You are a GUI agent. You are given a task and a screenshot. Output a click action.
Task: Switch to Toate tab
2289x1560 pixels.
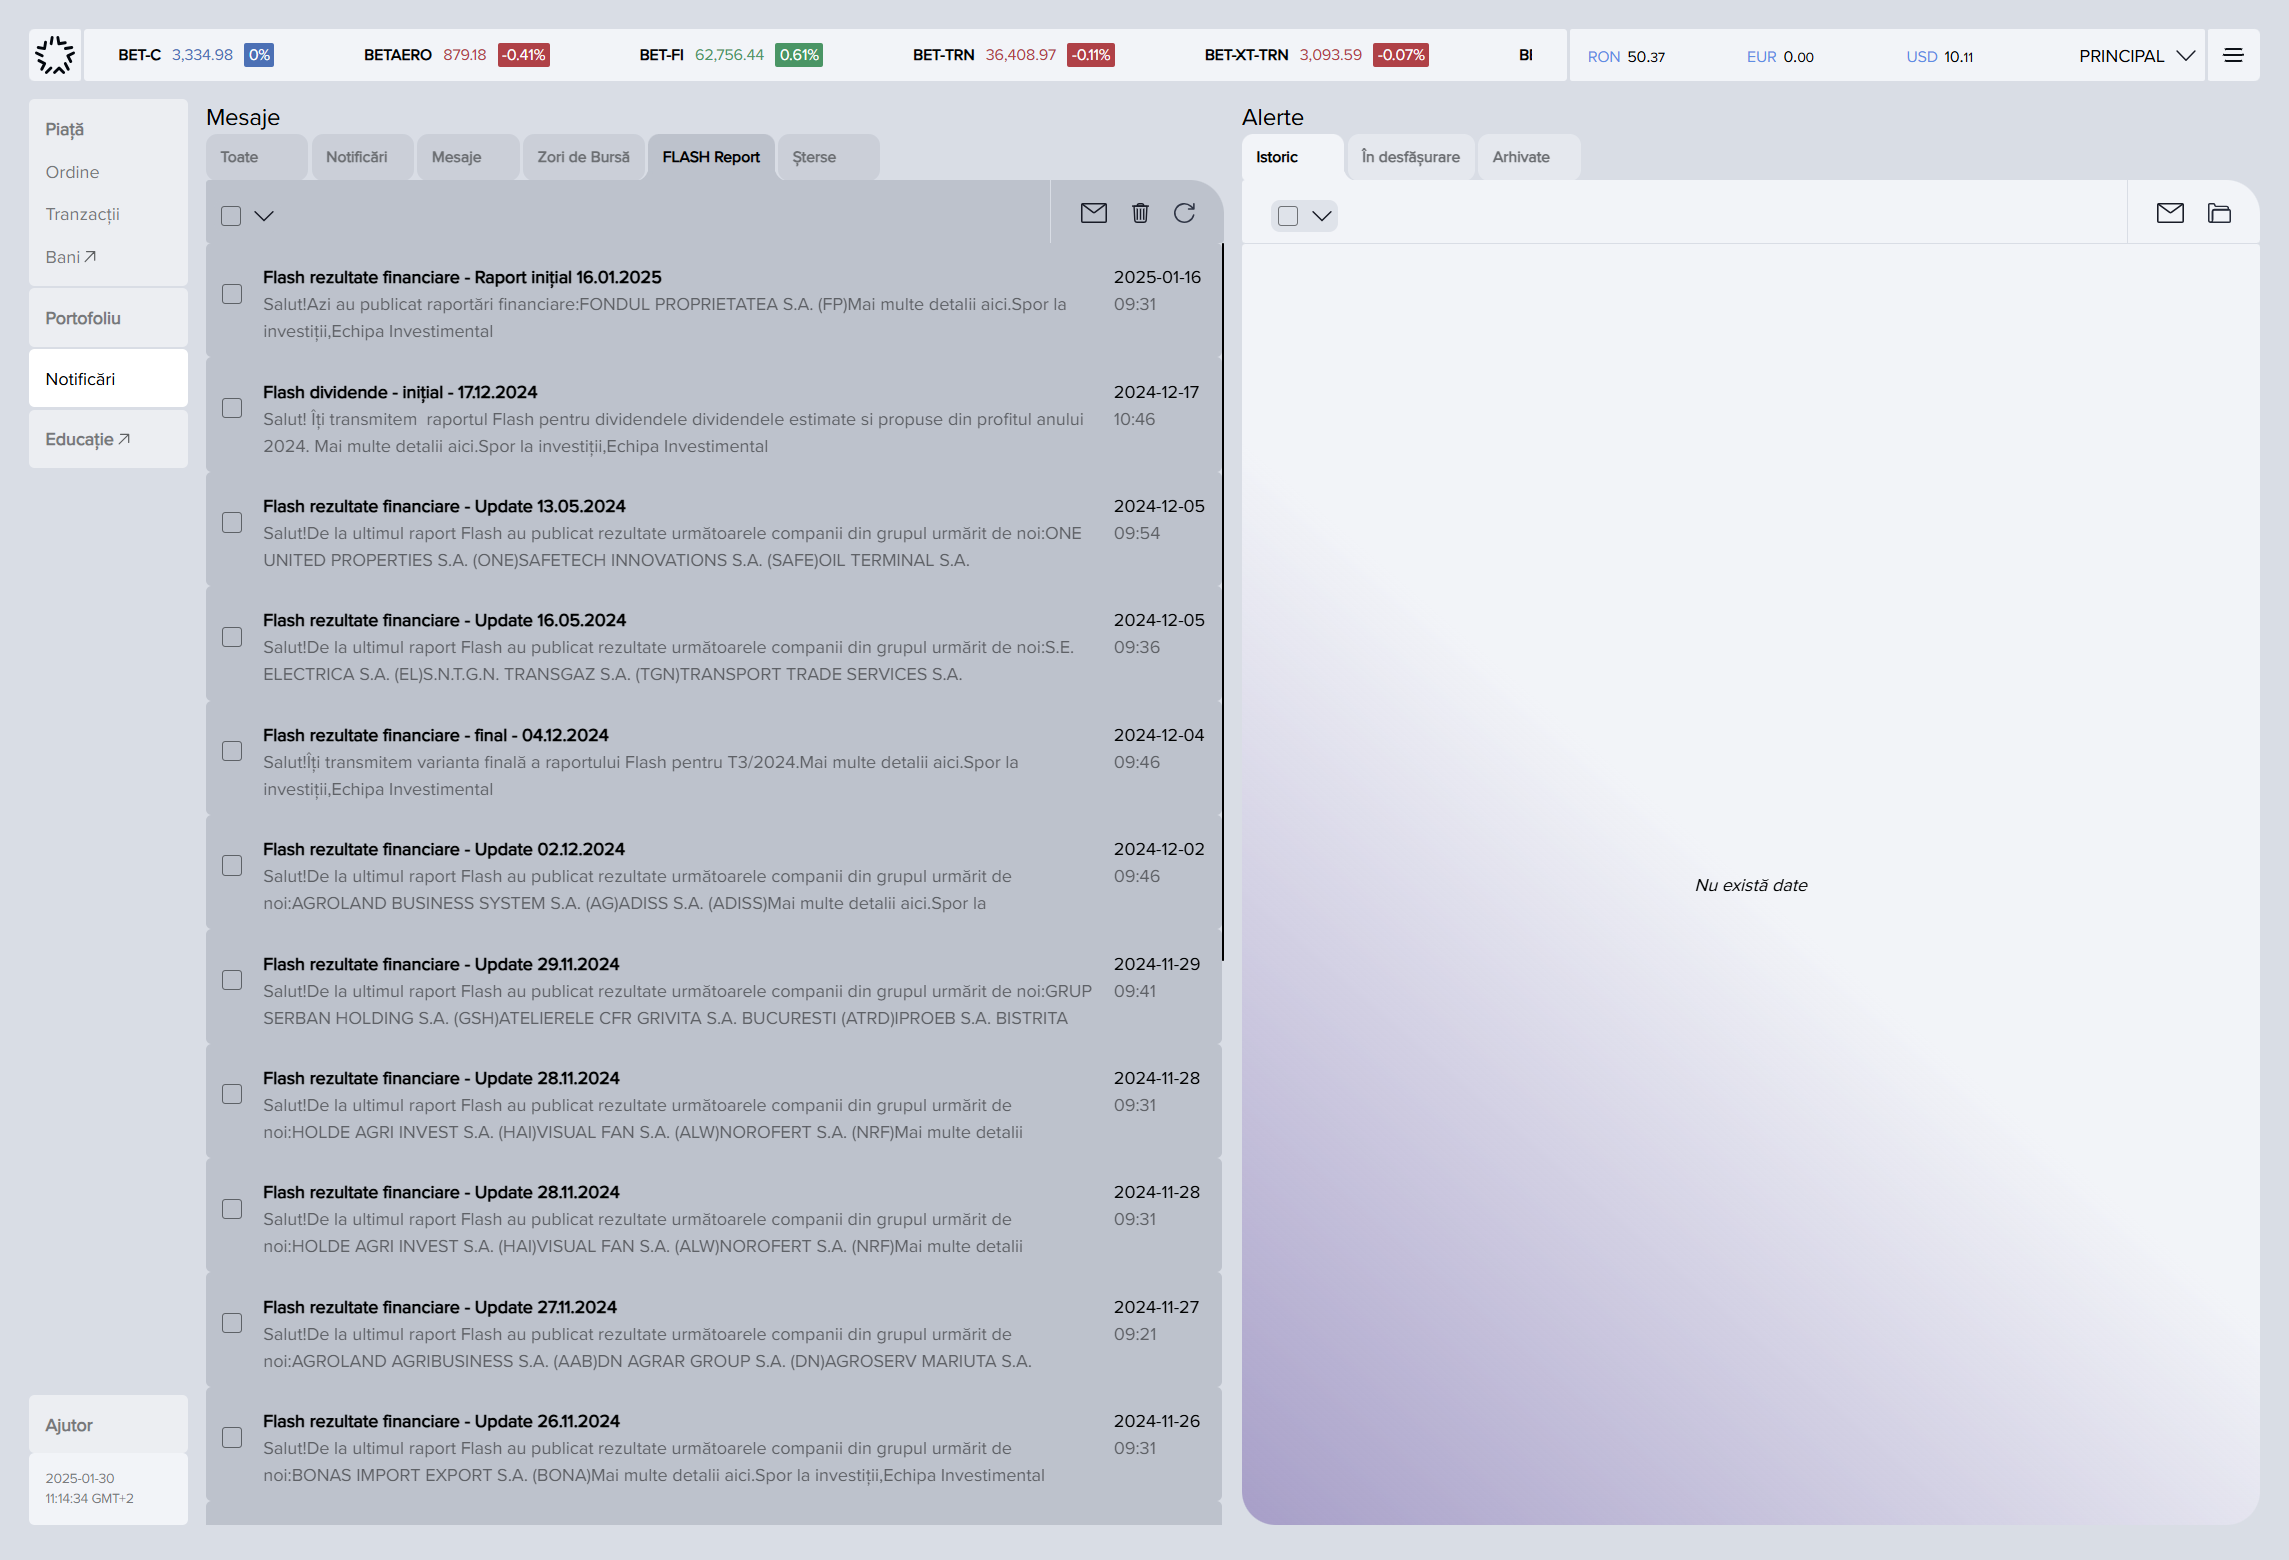coord(257,157)
